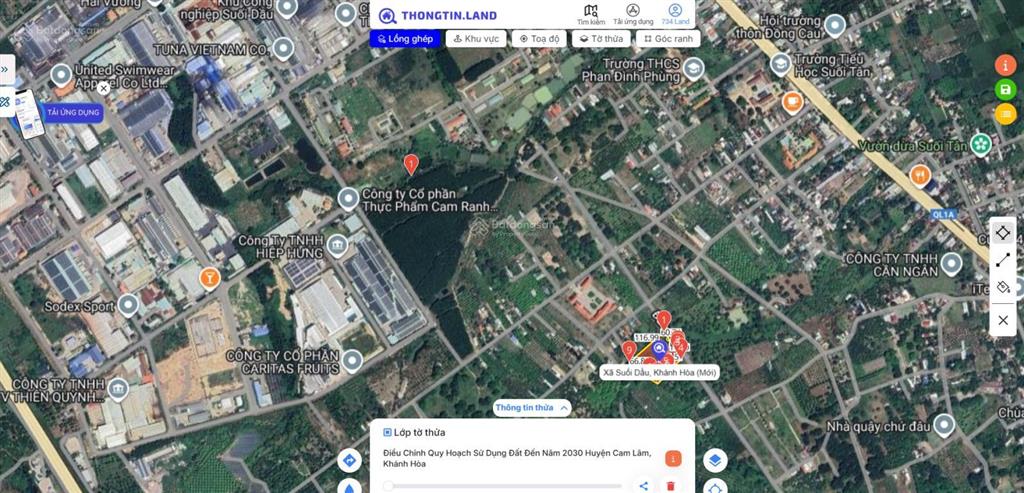Select the Tờ thửa tab
The height and width of the screenshot is (493, 1024).
pos(601,39)
